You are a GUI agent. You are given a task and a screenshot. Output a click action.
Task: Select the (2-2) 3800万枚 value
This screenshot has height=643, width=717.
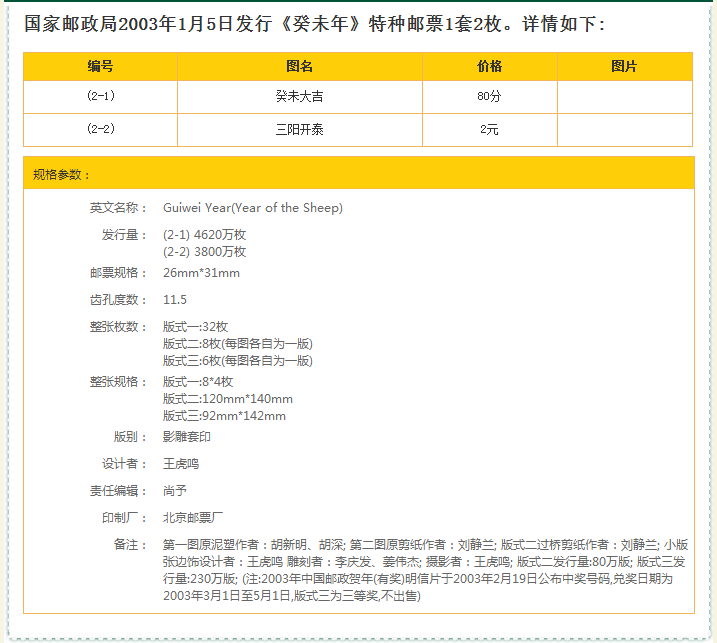(x=204, y=252)
